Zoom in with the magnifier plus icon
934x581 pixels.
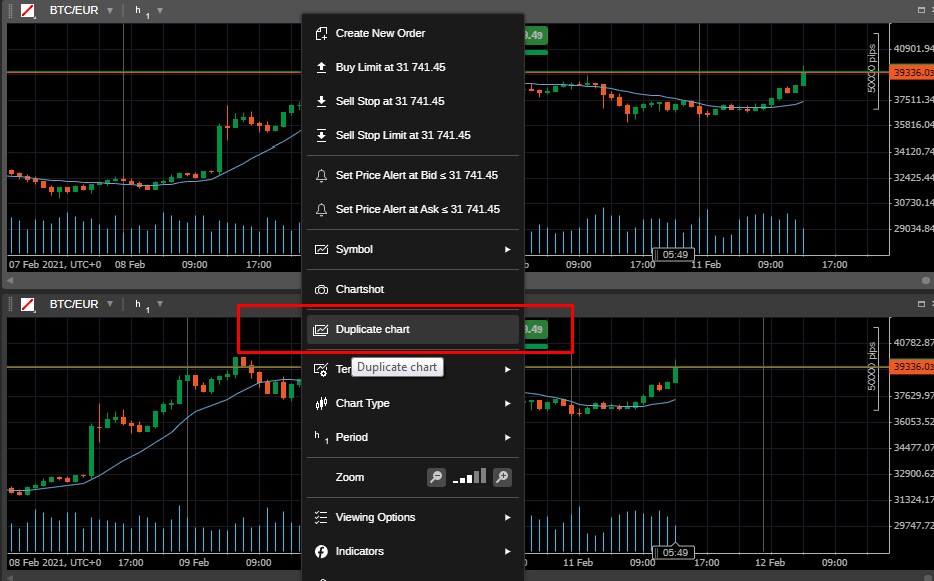[x=503, y=477]
